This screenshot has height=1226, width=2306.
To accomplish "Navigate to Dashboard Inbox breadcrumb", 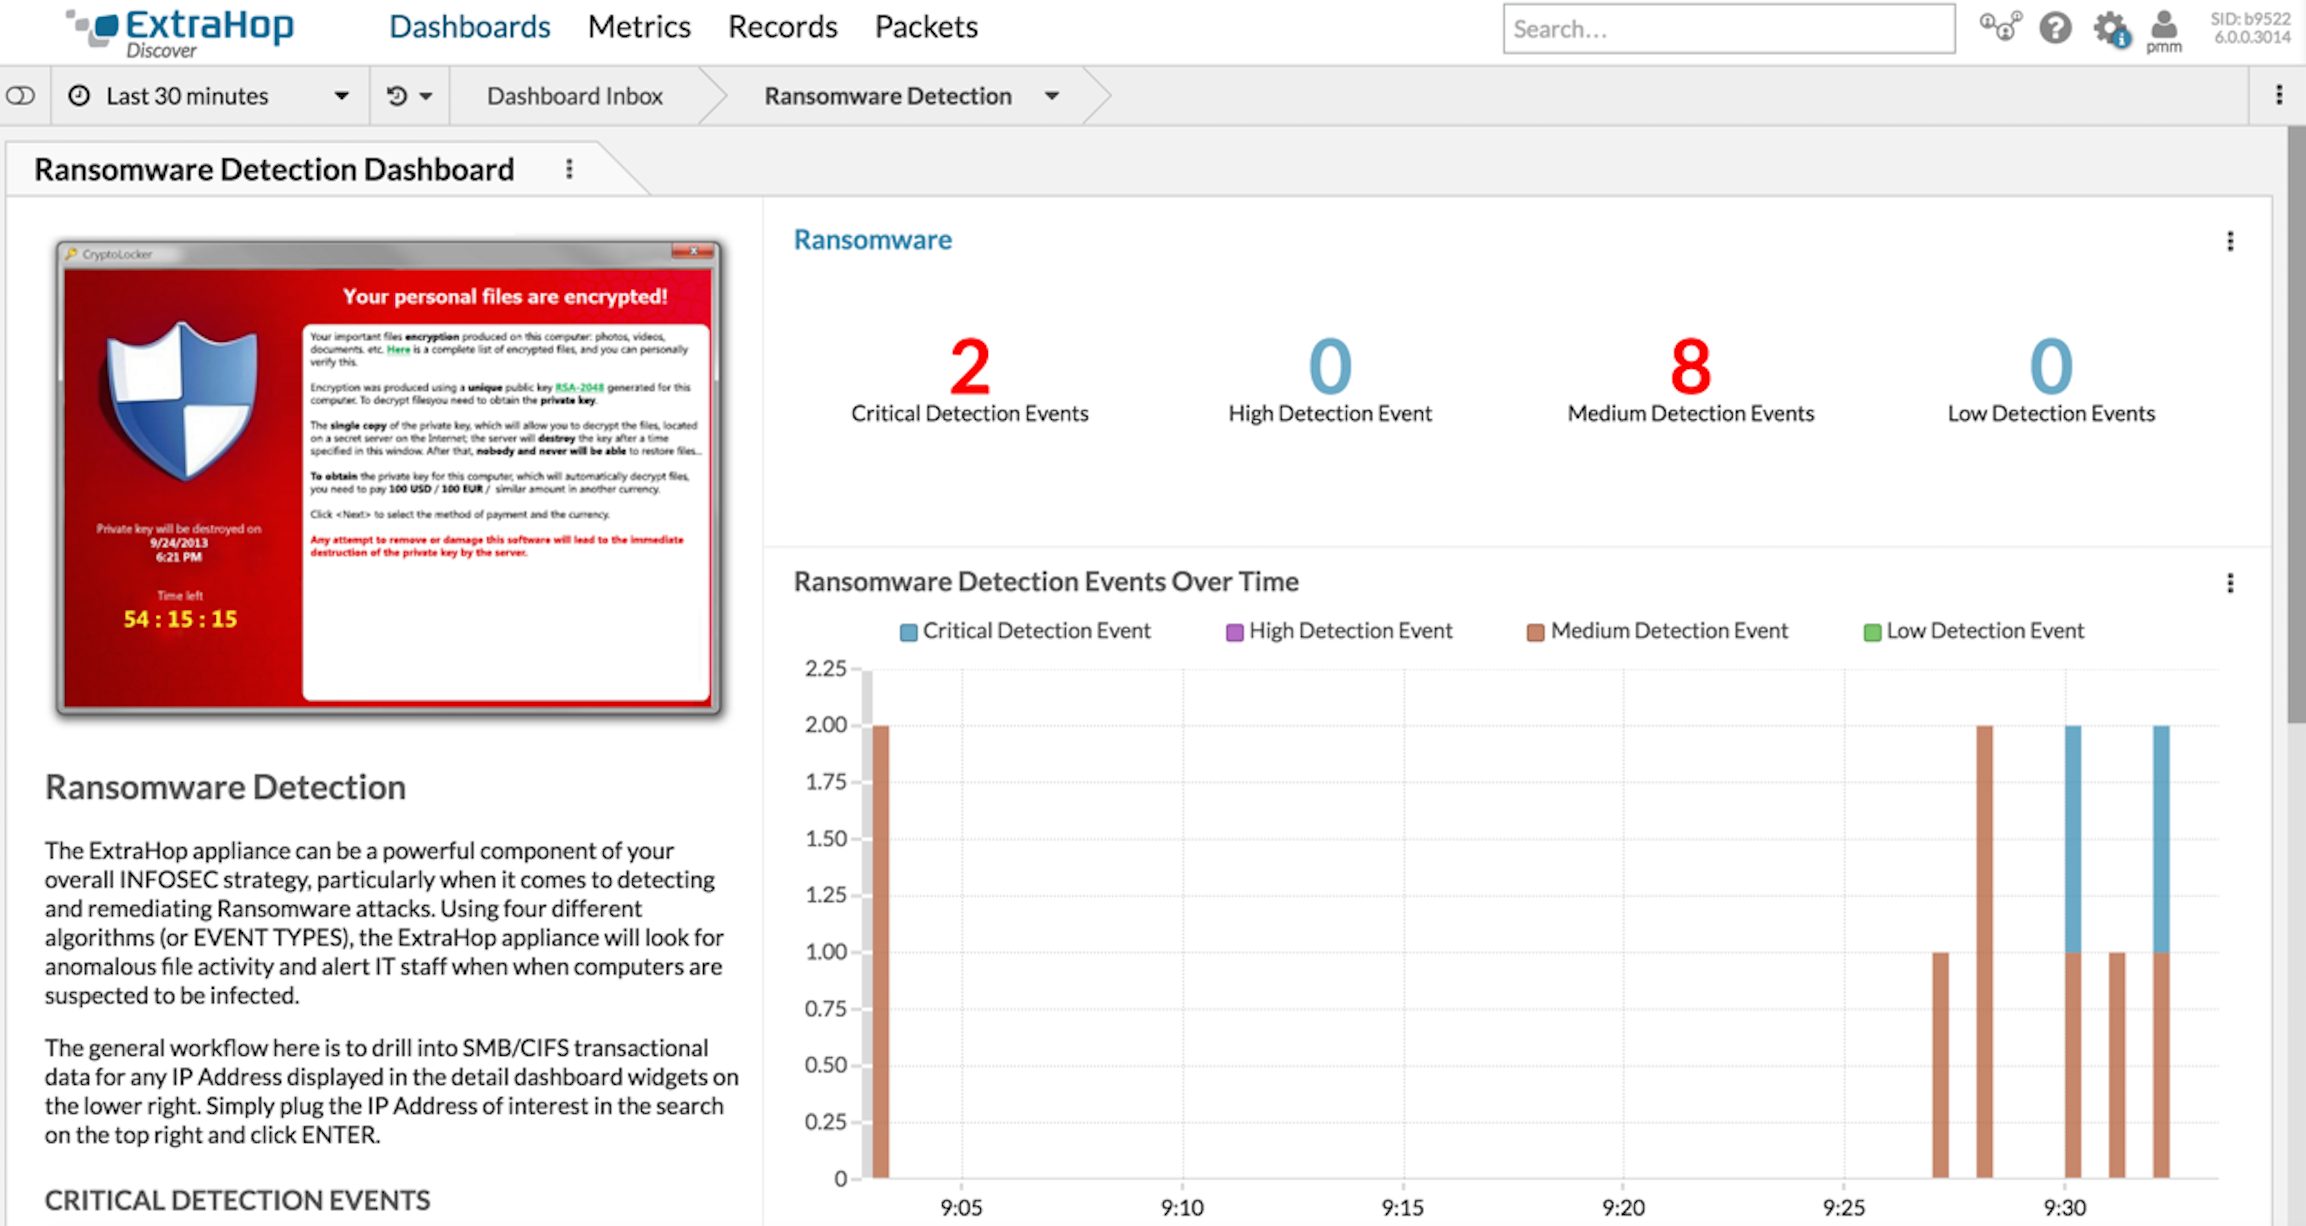I will [575, 96].
